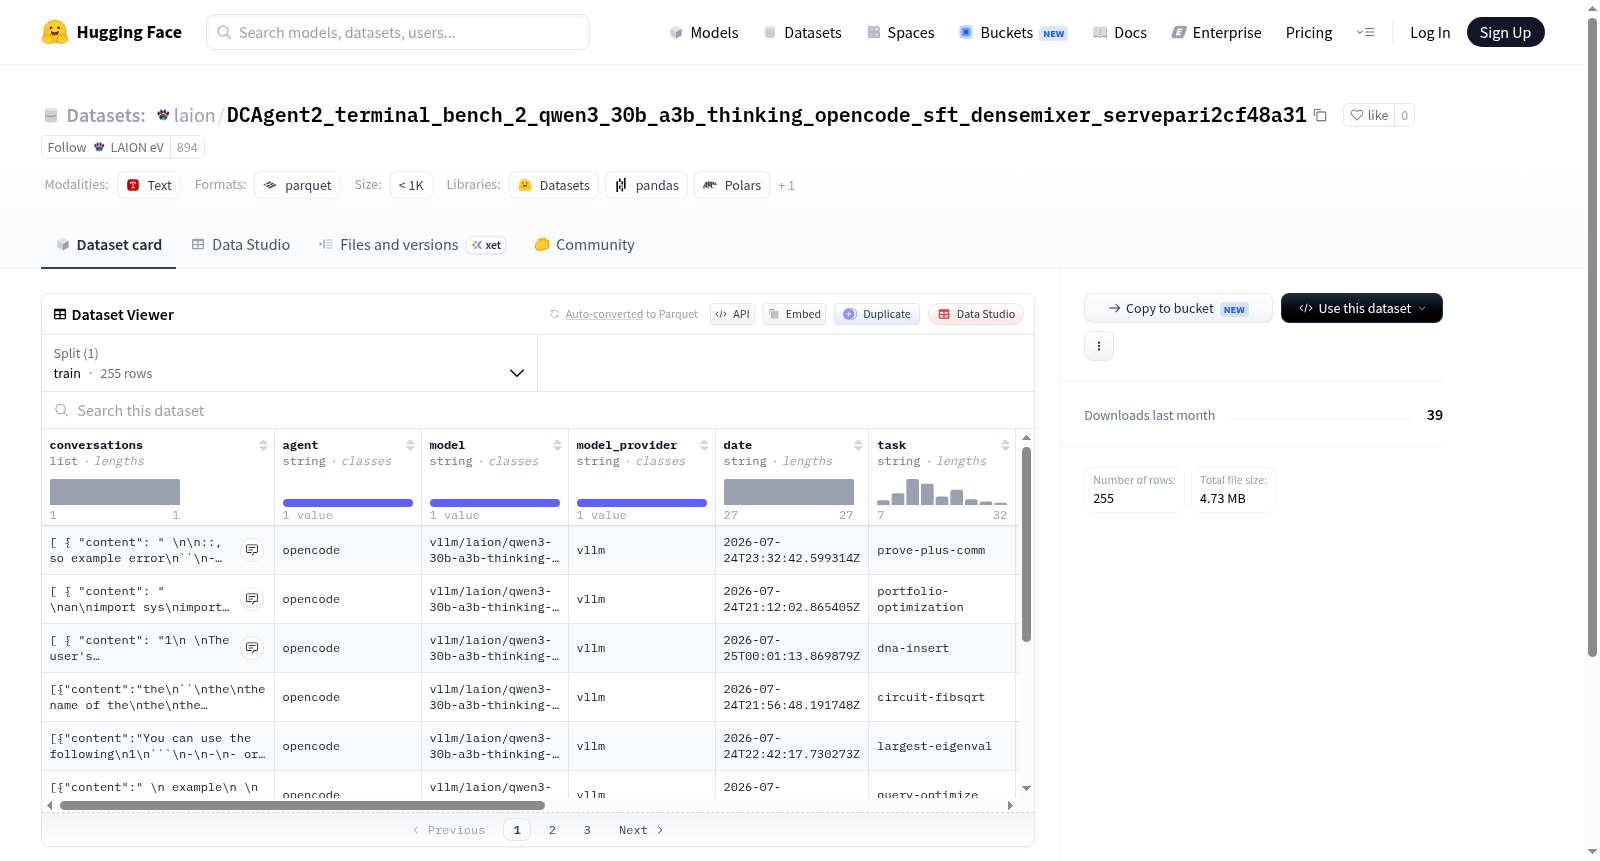The width and height of the screenshot is (1600, 861).
Task: Click the table's vertical scrollbar thumb
Action: click(1026, 544)
